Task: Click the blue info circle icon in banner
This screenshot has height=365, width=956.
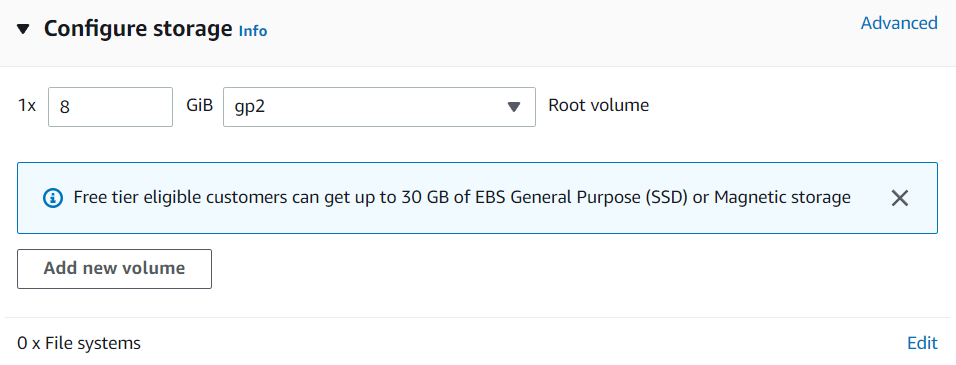Action: pos(53,198)
